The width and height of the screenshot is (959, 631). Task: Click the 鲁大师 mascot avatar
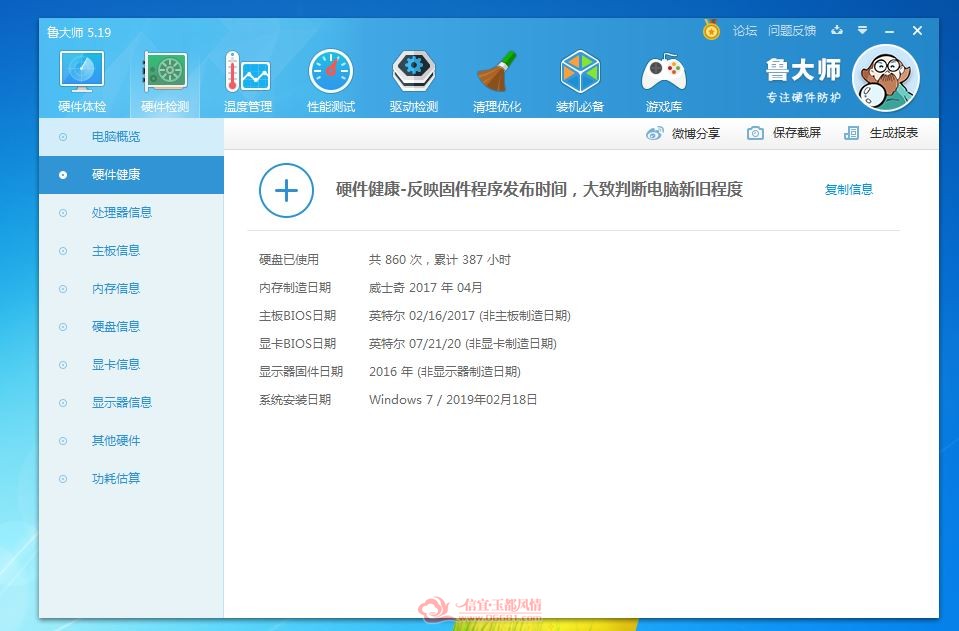[x=886, y=78]
